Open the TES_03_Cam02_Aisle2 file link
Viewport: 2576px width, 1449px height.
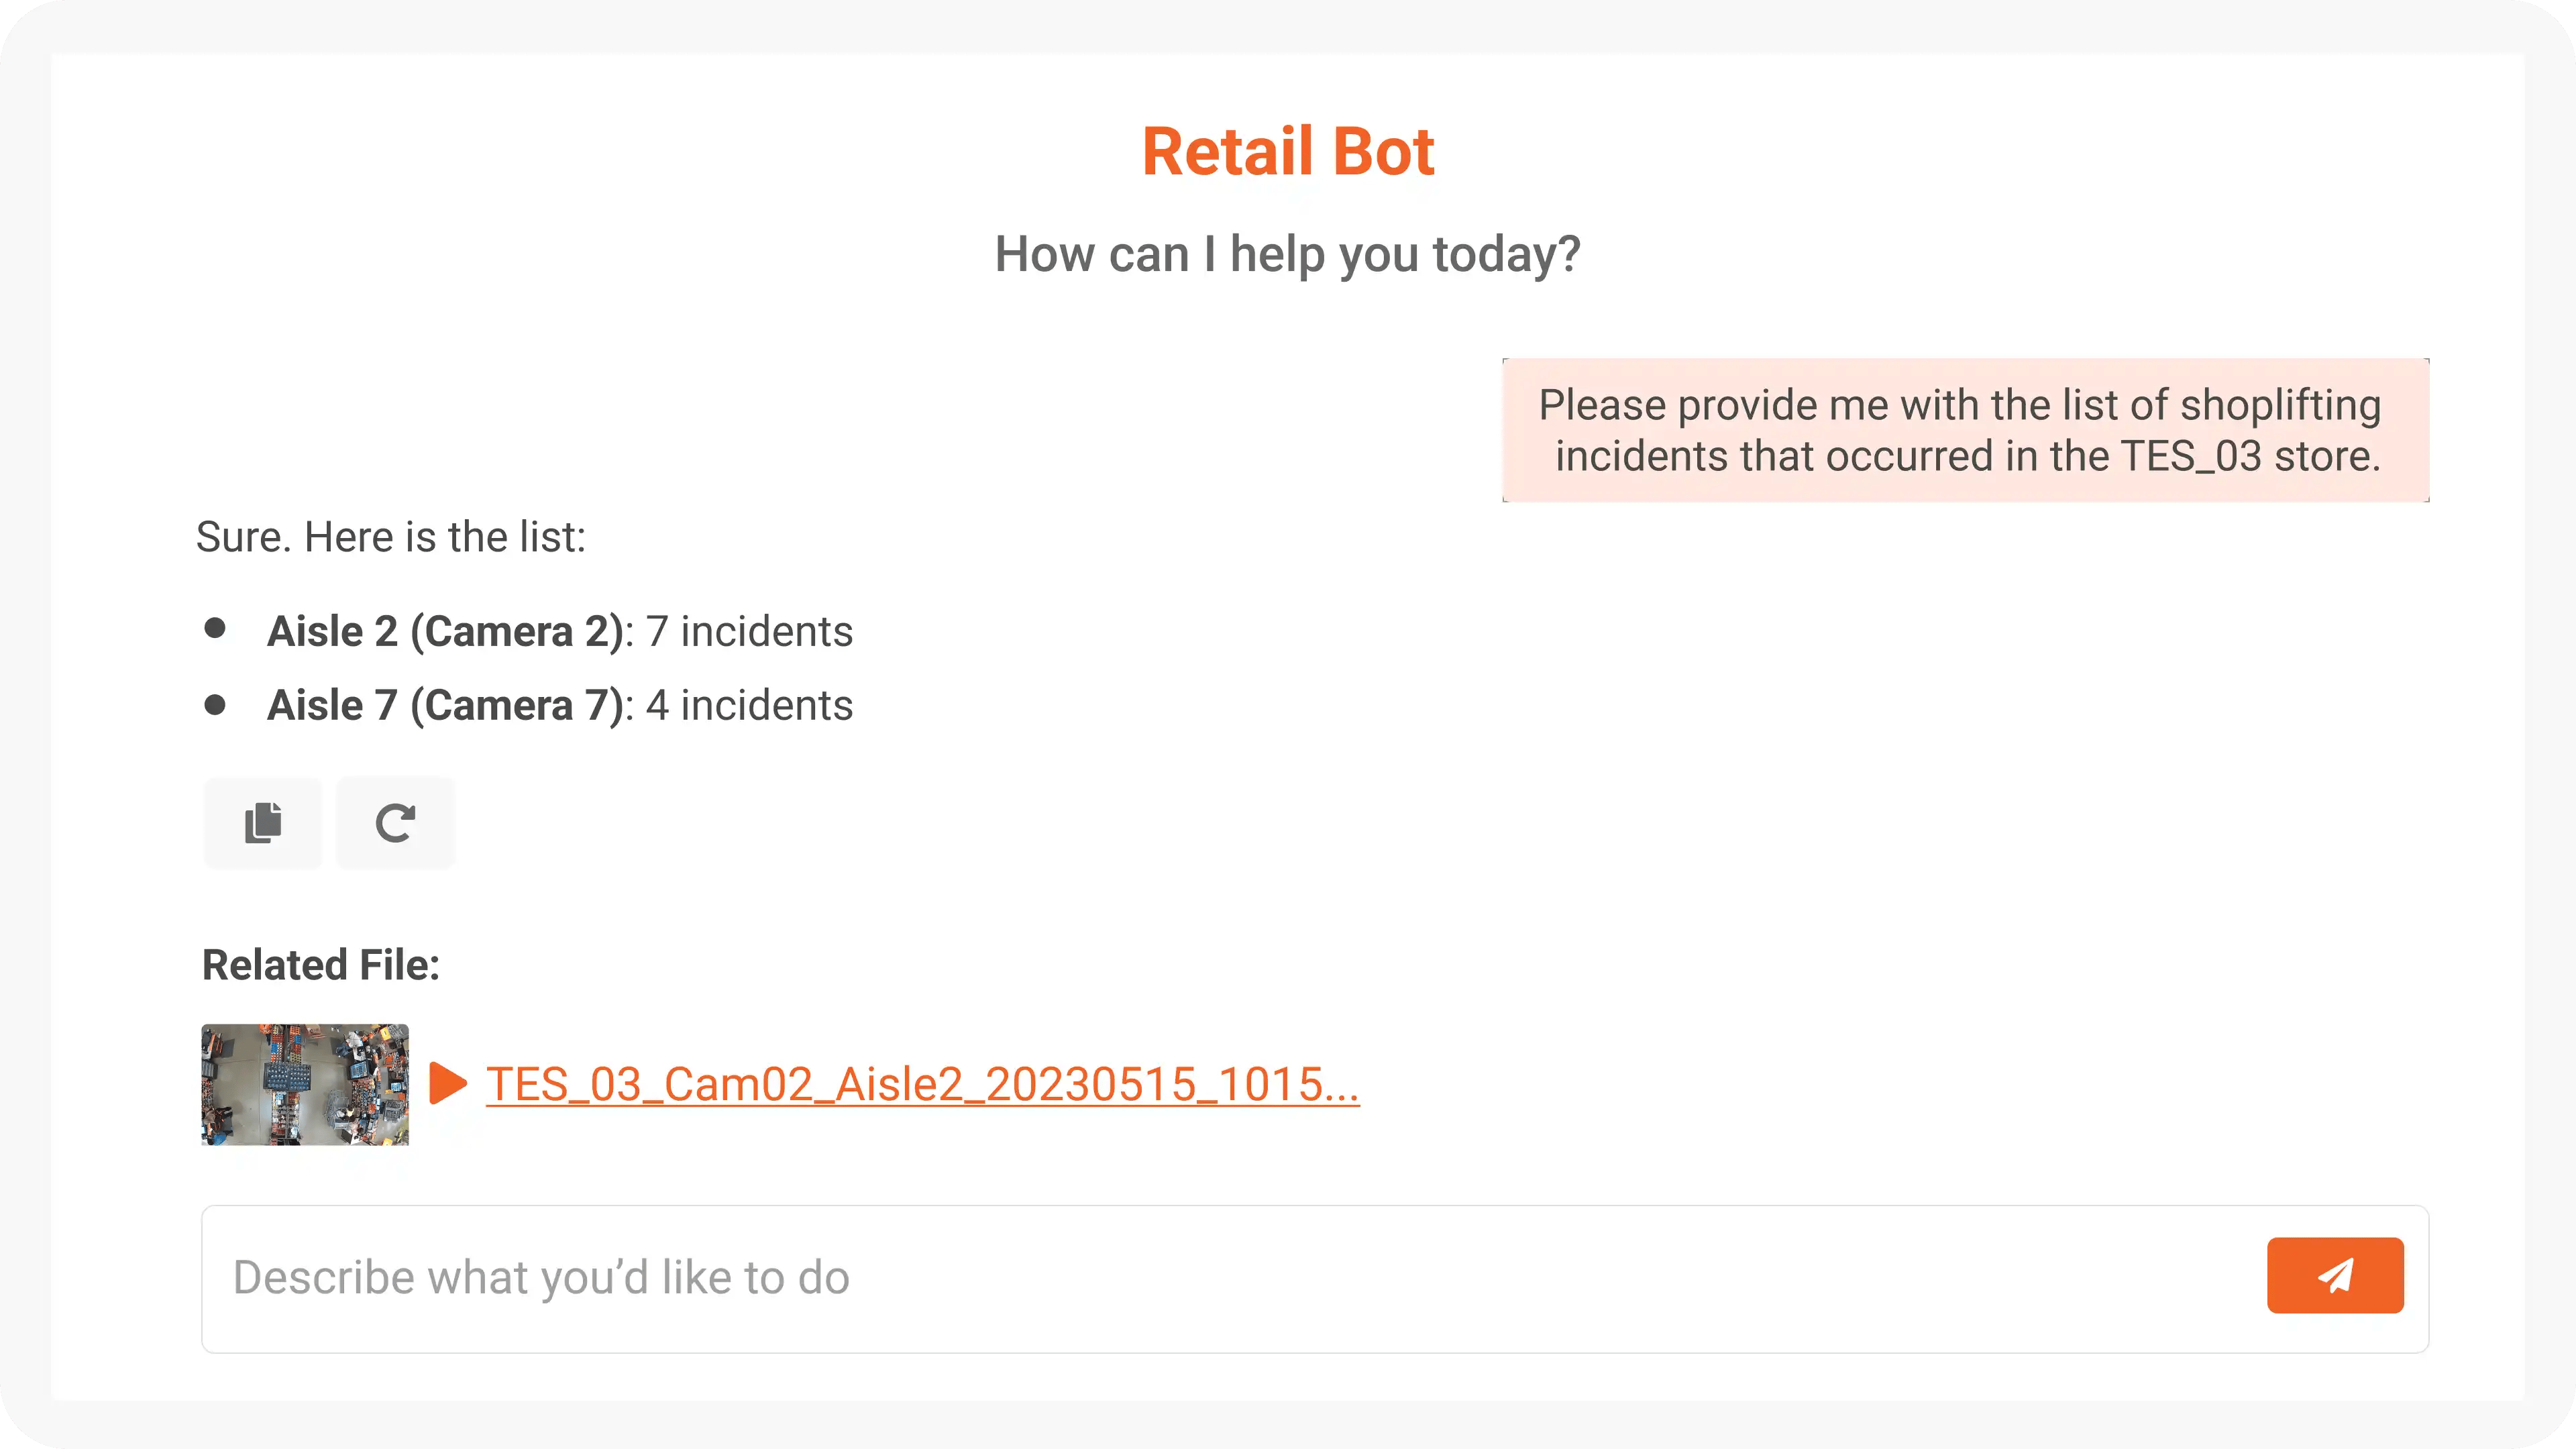[922, 1084]
